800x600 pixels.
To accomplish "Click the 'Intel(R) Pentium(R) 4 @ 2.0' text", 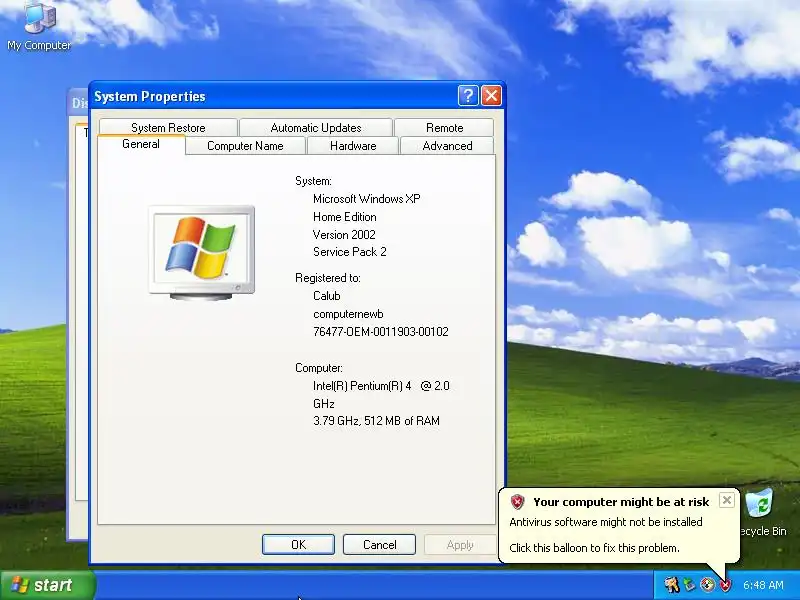I will coord(381,386).
